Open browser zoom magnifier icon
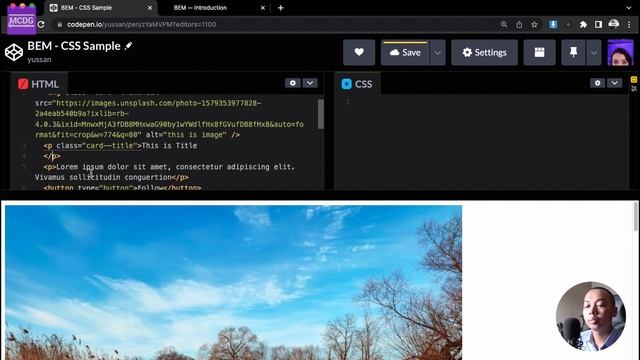This screenshot has width=640, height=360. coord(504,24)
